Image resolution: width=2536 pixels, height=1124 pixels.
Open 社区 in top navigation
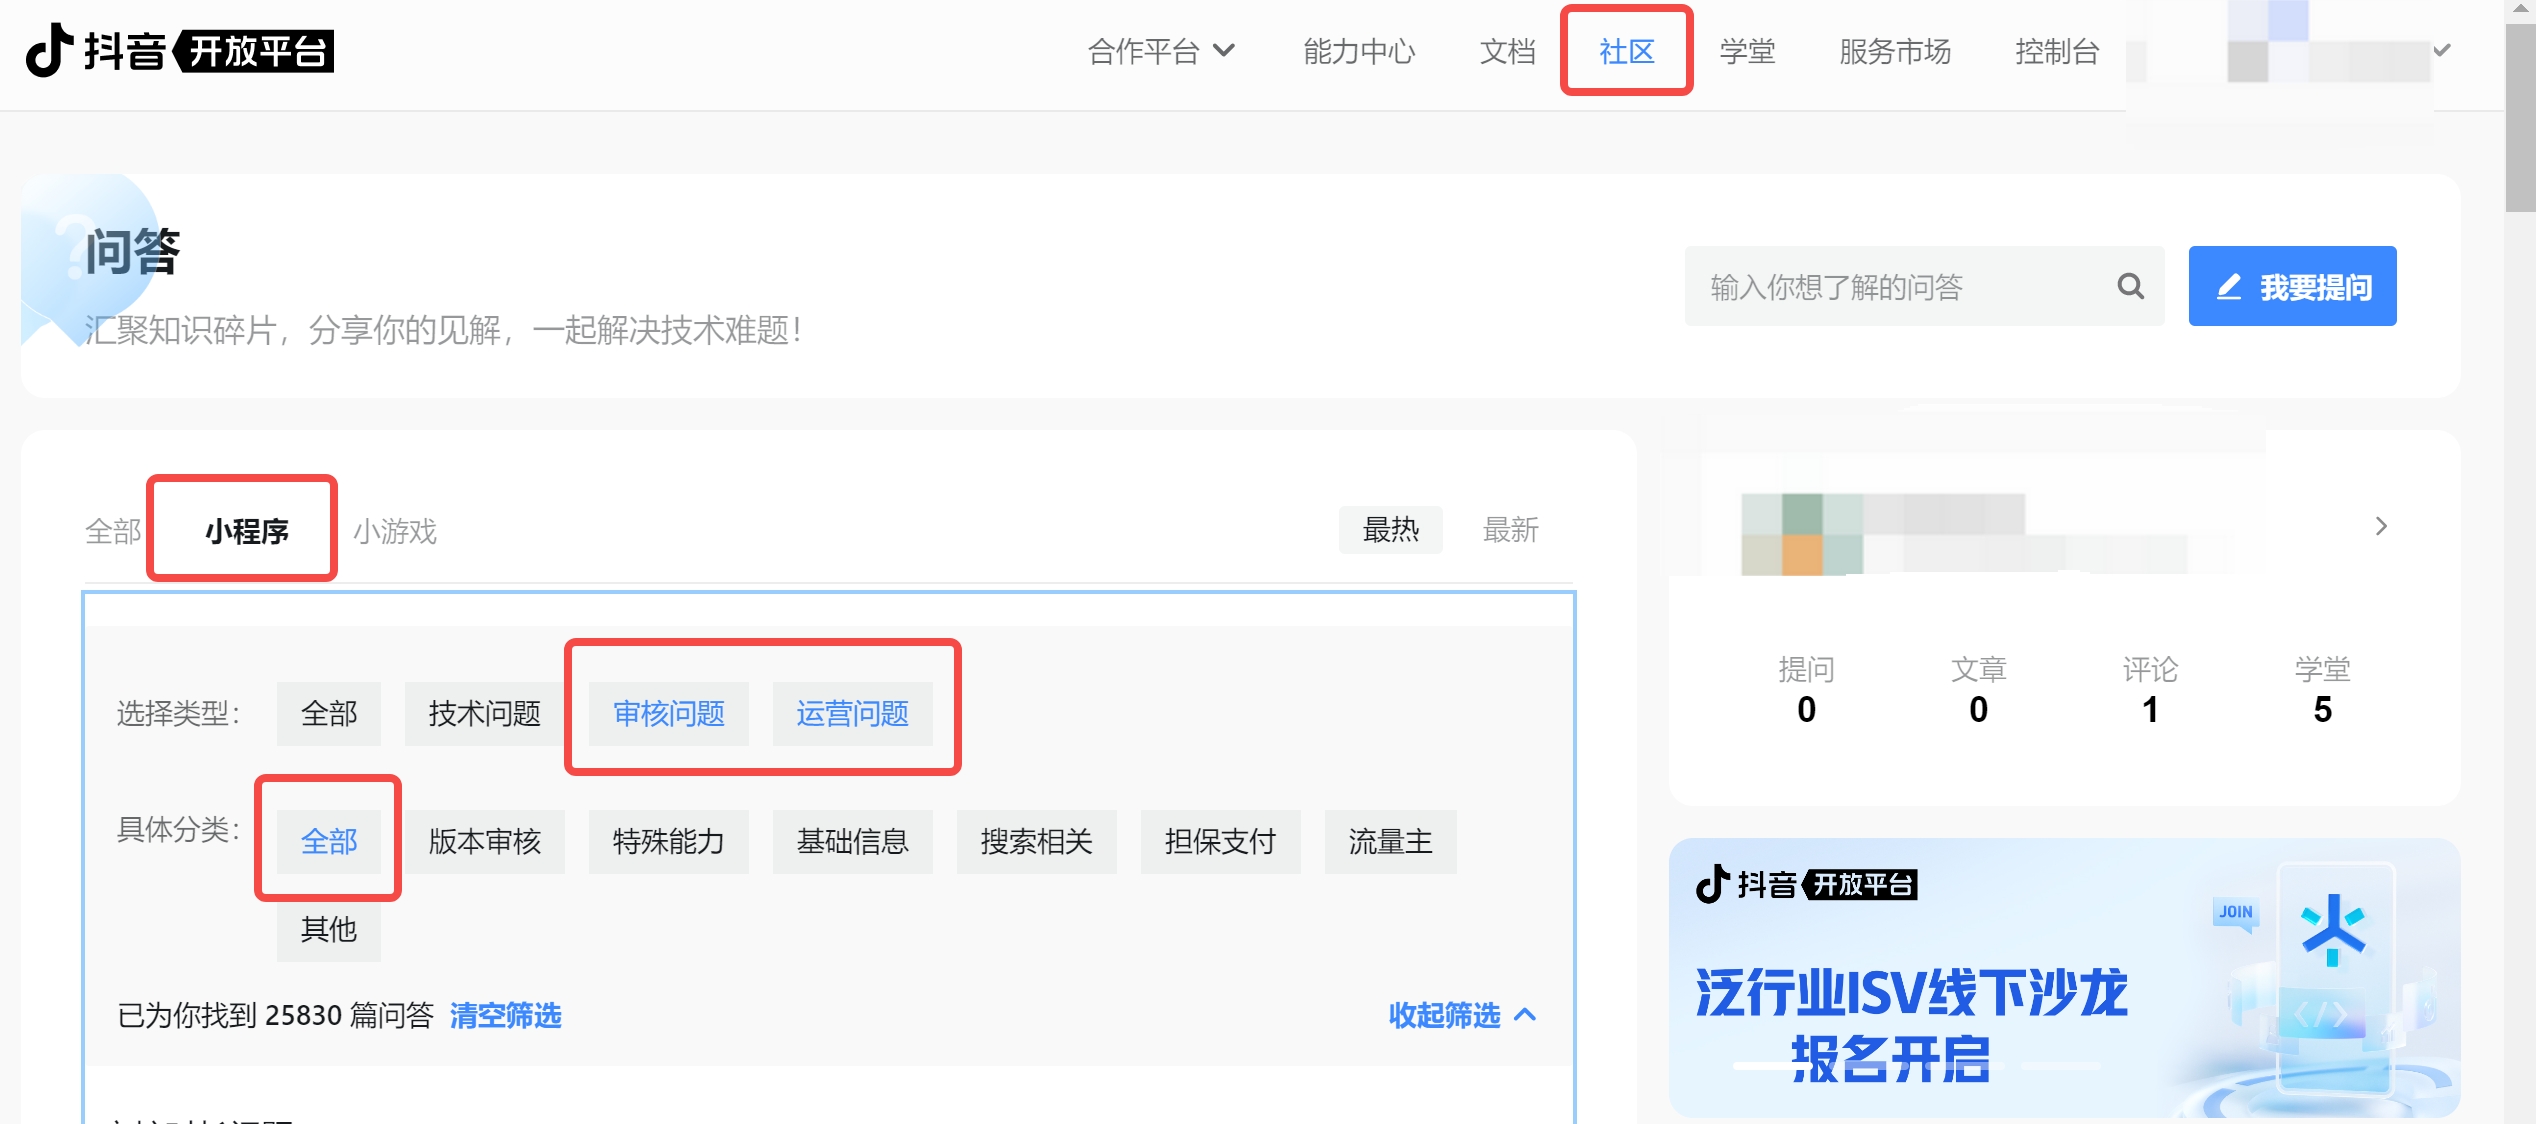[x=1626, y=51]
